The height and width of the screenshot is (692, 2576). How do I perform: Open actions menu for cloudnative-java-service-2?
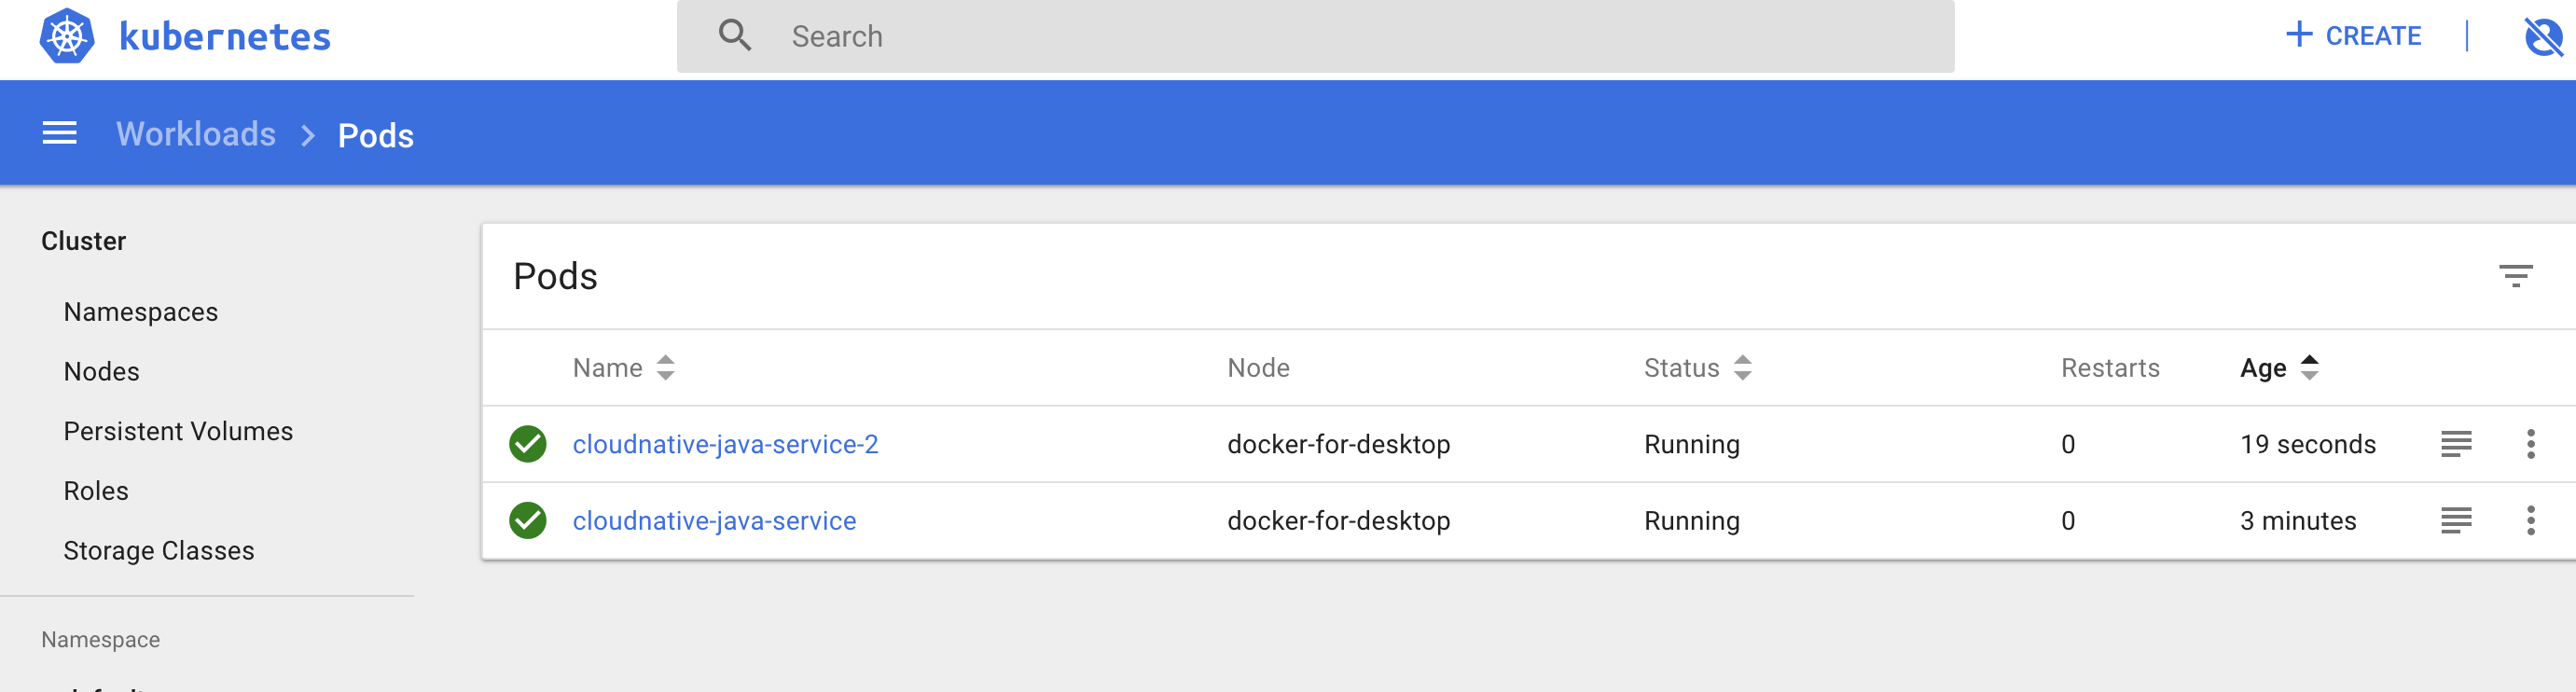tap(2531, 444)
